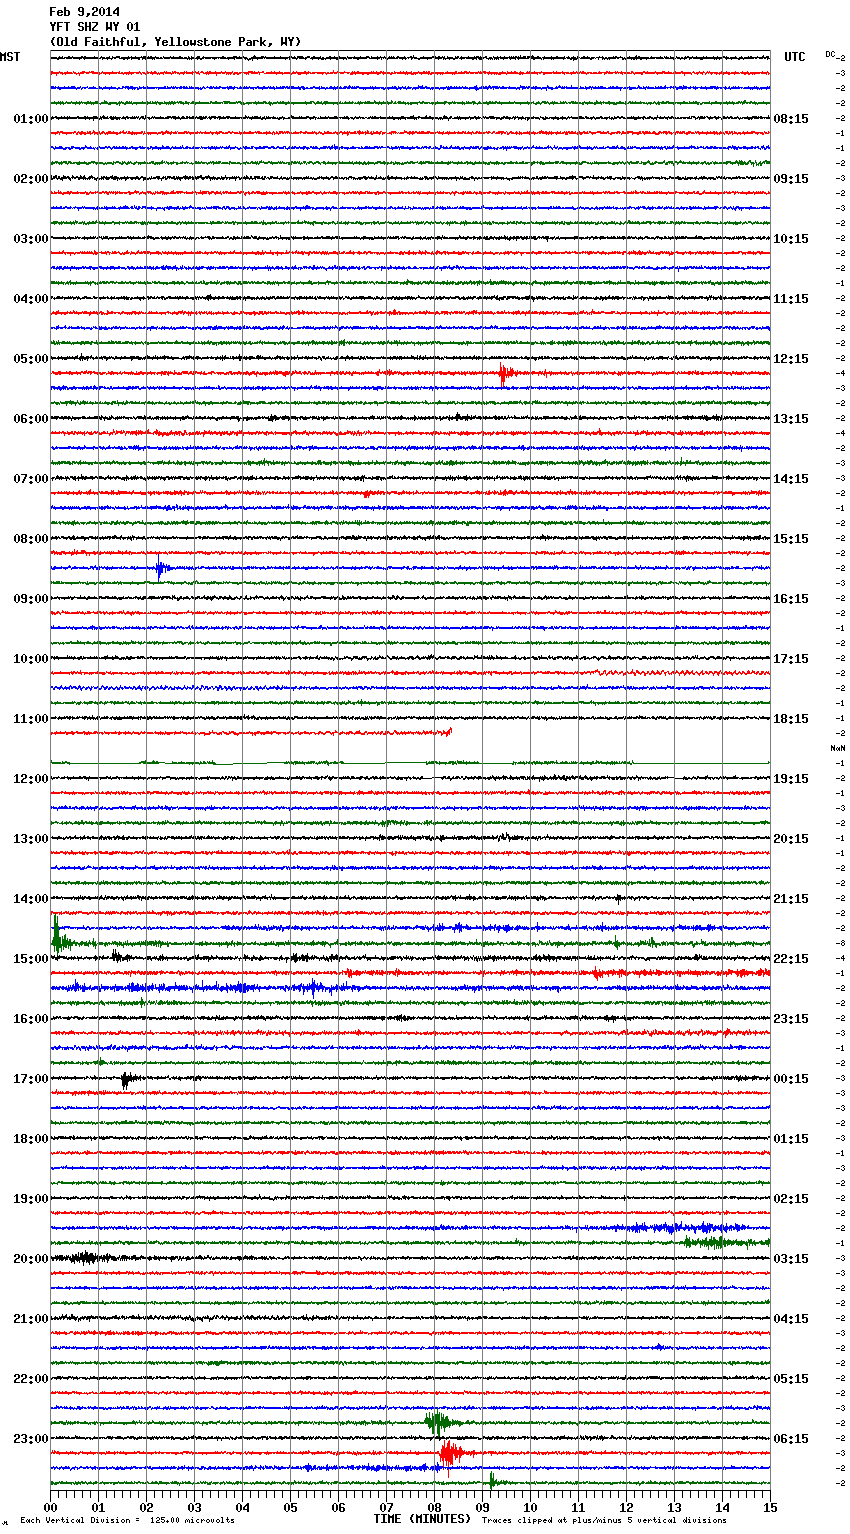Select the '07:00' MST hour label

(31, 479)
